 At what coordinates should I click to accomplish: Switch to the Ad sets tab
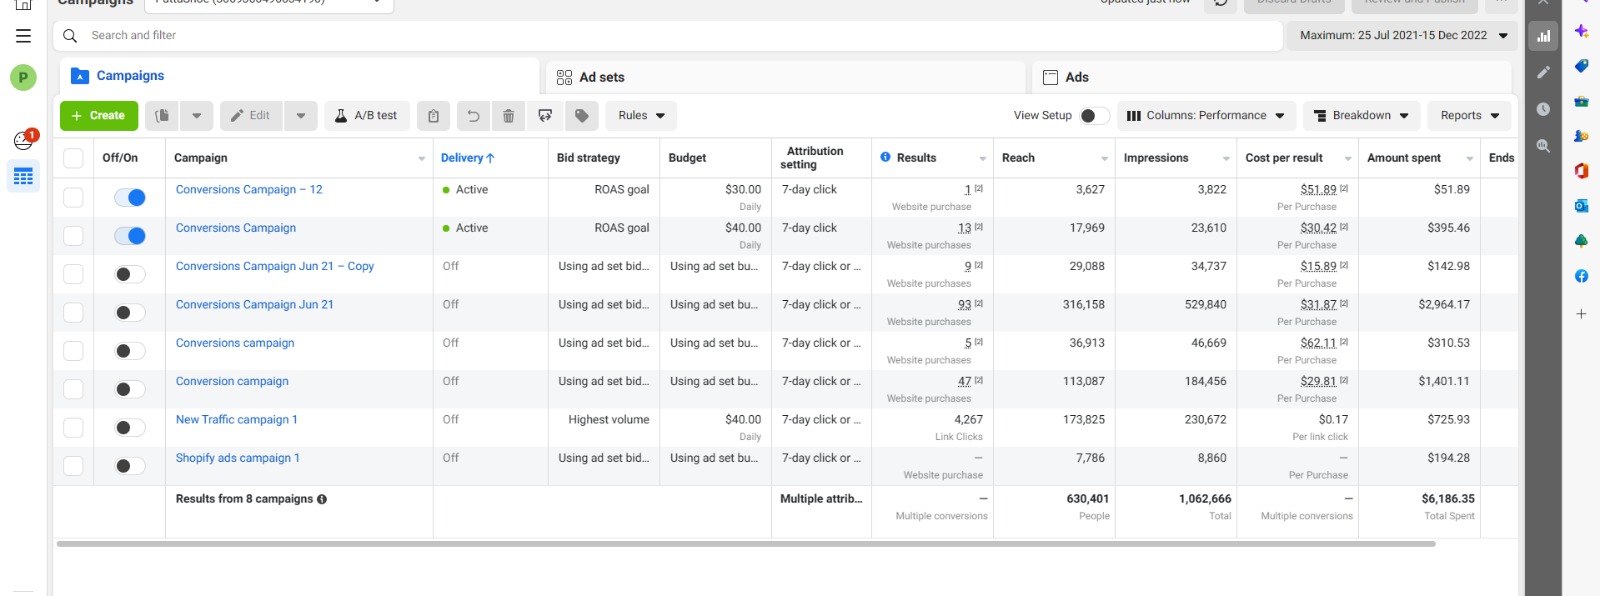(x=785, y=77)
